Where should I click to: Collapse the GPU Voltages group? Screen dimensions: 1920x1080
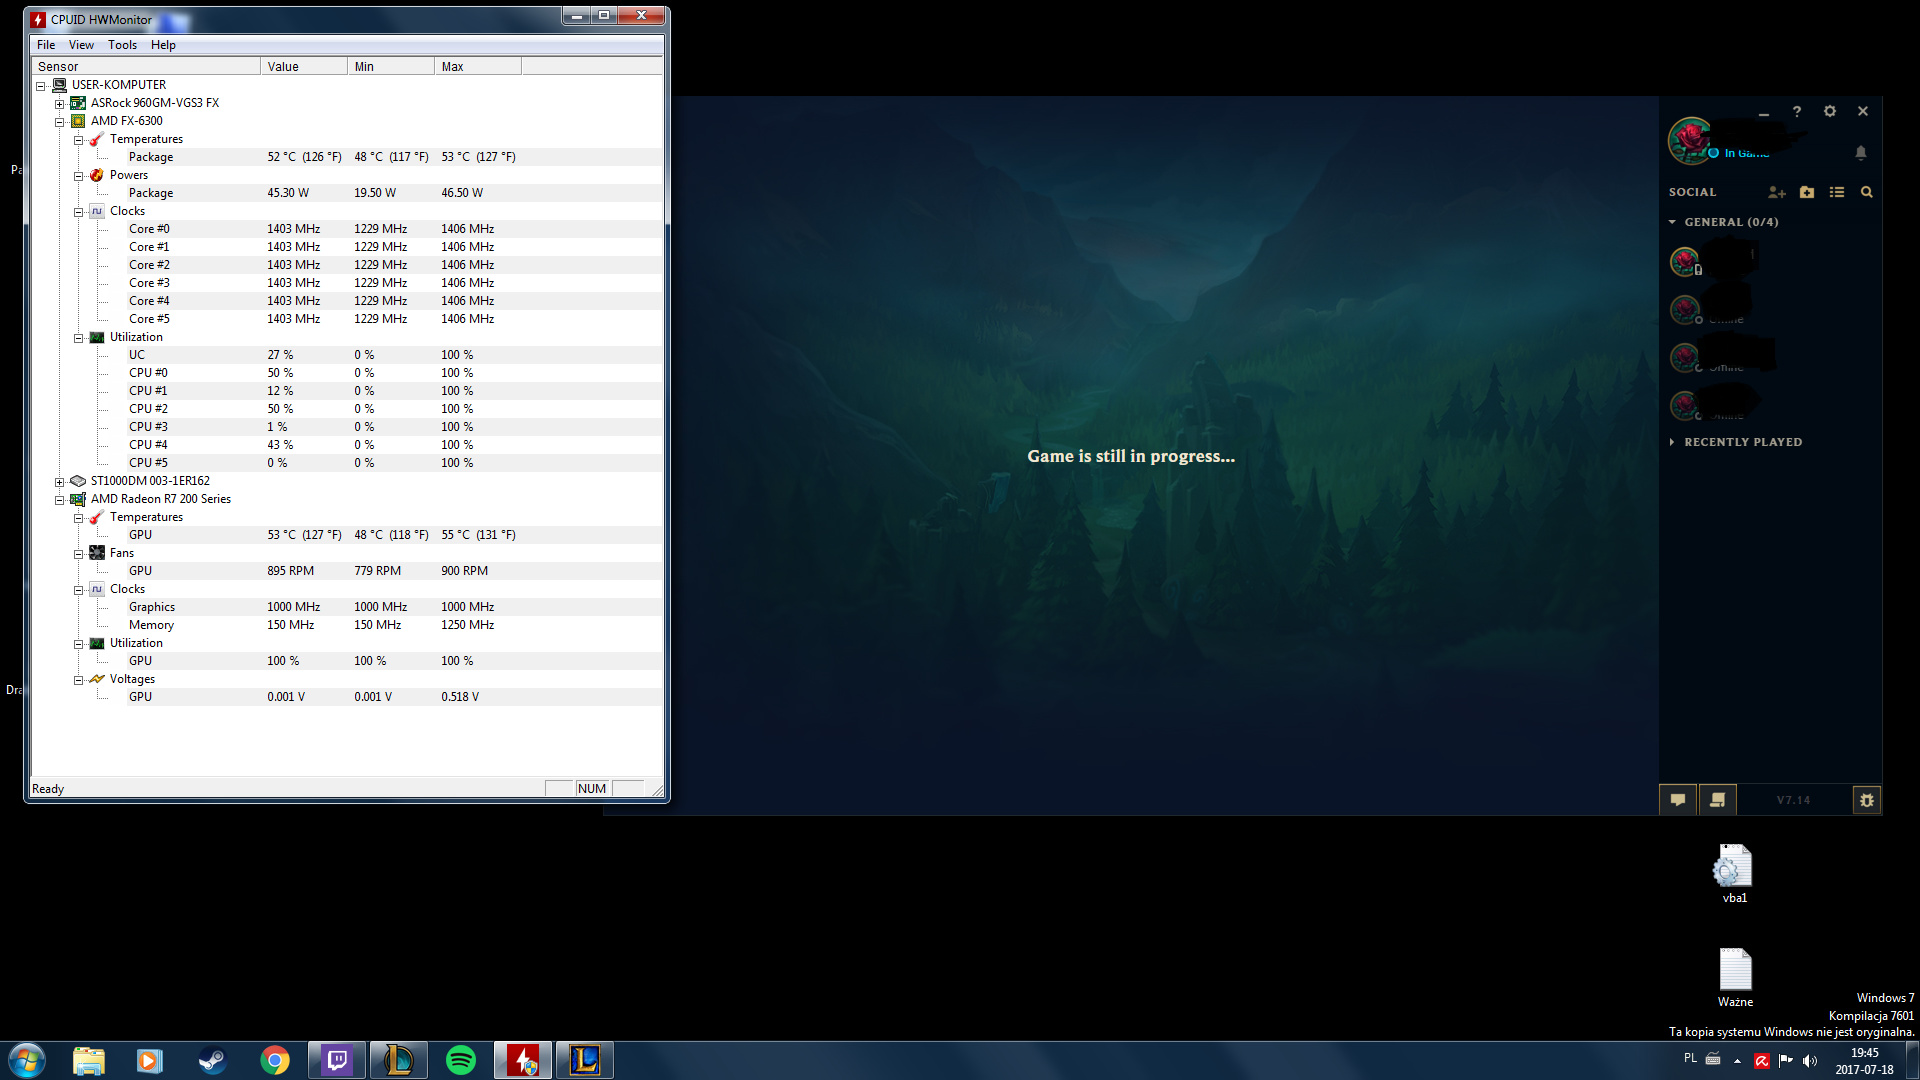(79, 680)
